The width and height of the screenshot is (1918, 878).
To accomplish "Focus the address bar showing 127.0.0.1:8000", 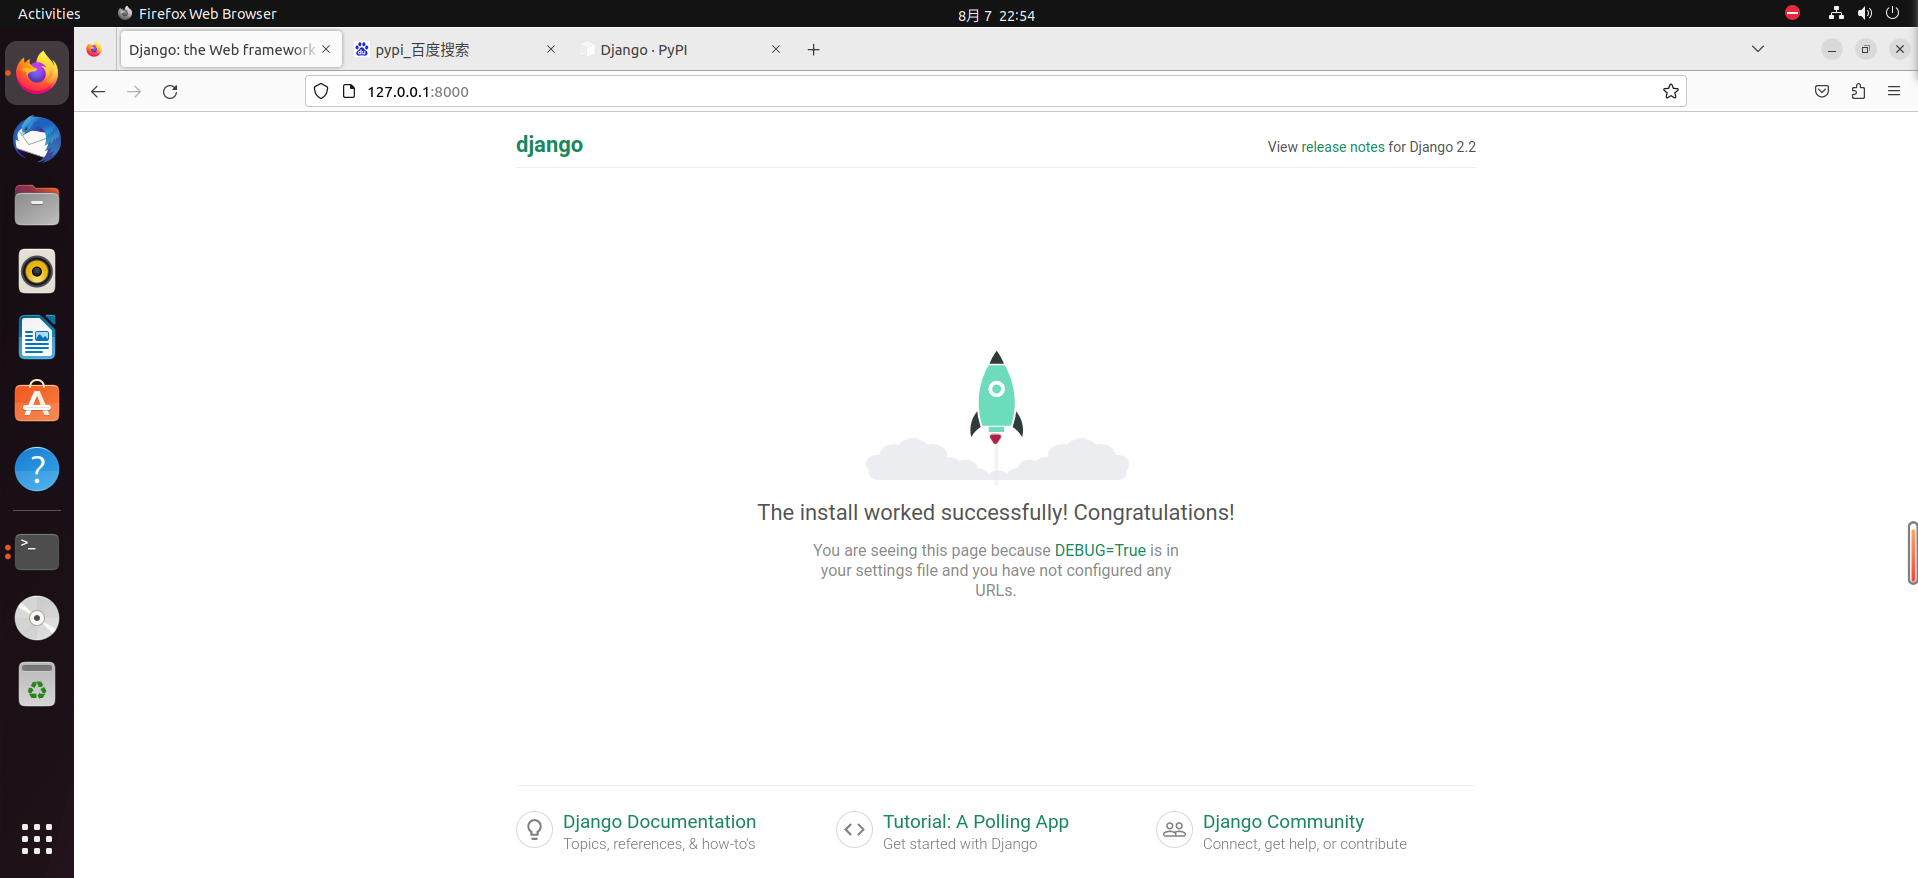I will [900, 92].
